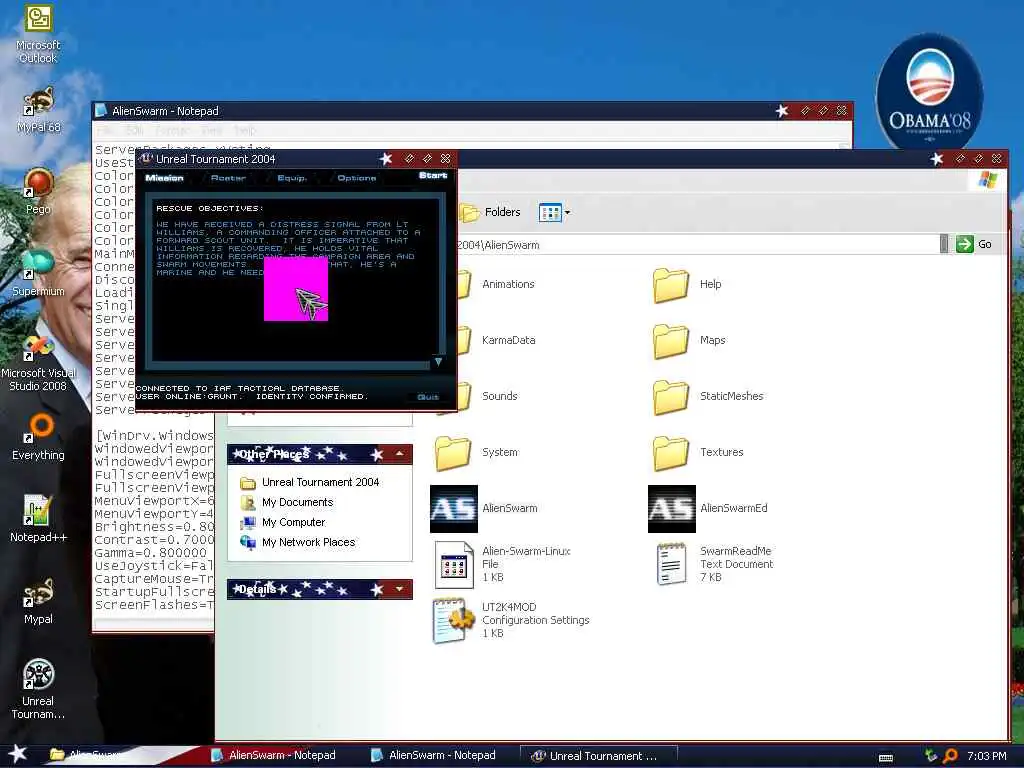The height and width of the screenshot is (768, 1024).
Task: Click the keyboard icon in the tray
Action: 886,758
